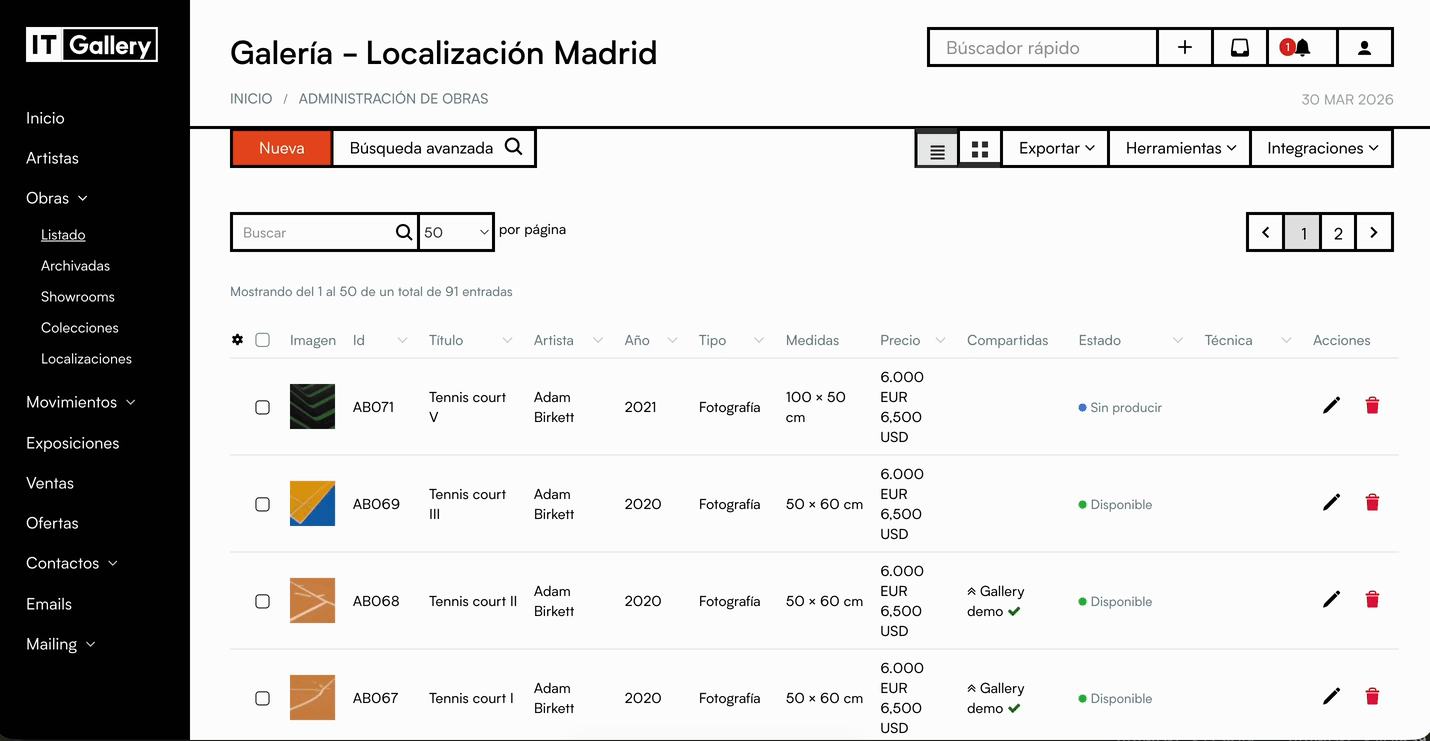Open Búsqueda avanzada
Viewport: 1430px width, 741px height.
click(x=435, y=148)
